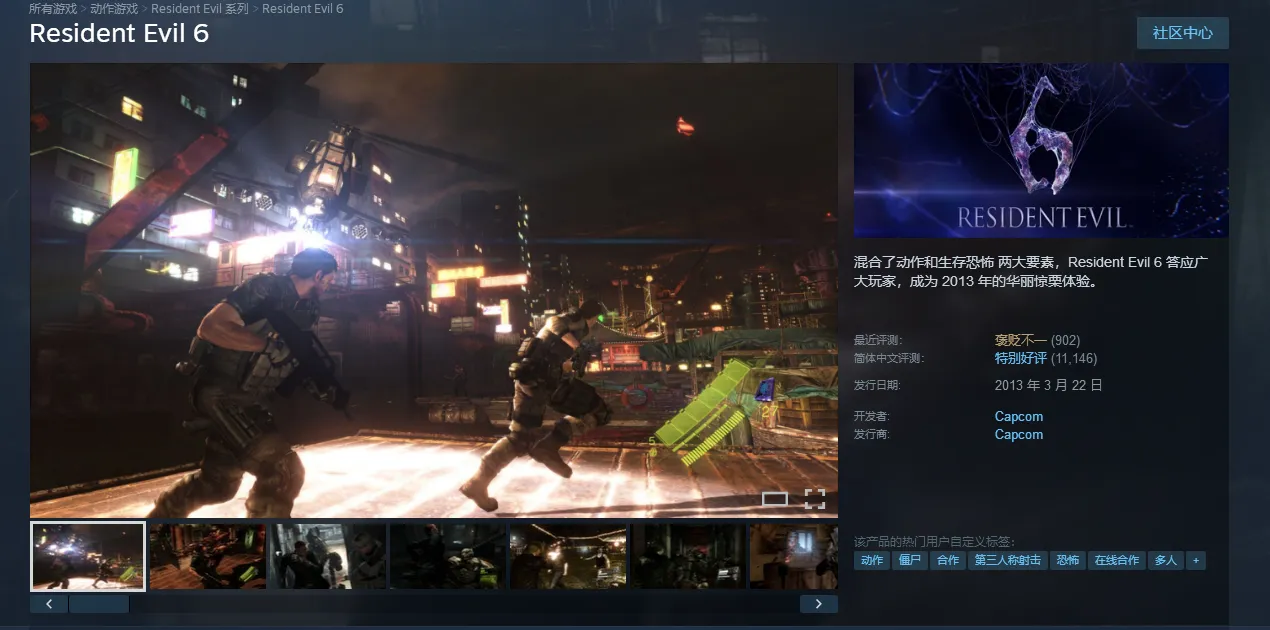1270x630 pixels.
Task: Select the second screenshot thumbnail
Action: 208,556
